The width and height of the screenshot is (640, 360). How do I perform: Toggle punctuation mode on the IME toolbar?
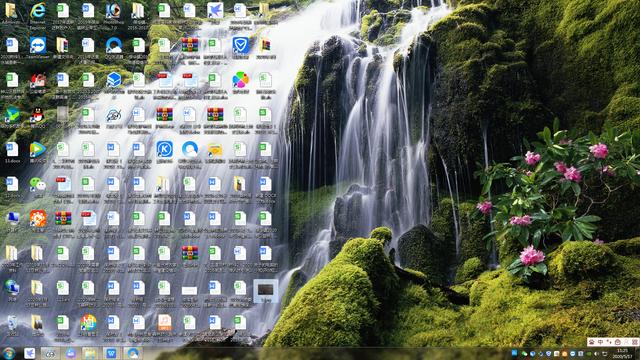point(609,342)
